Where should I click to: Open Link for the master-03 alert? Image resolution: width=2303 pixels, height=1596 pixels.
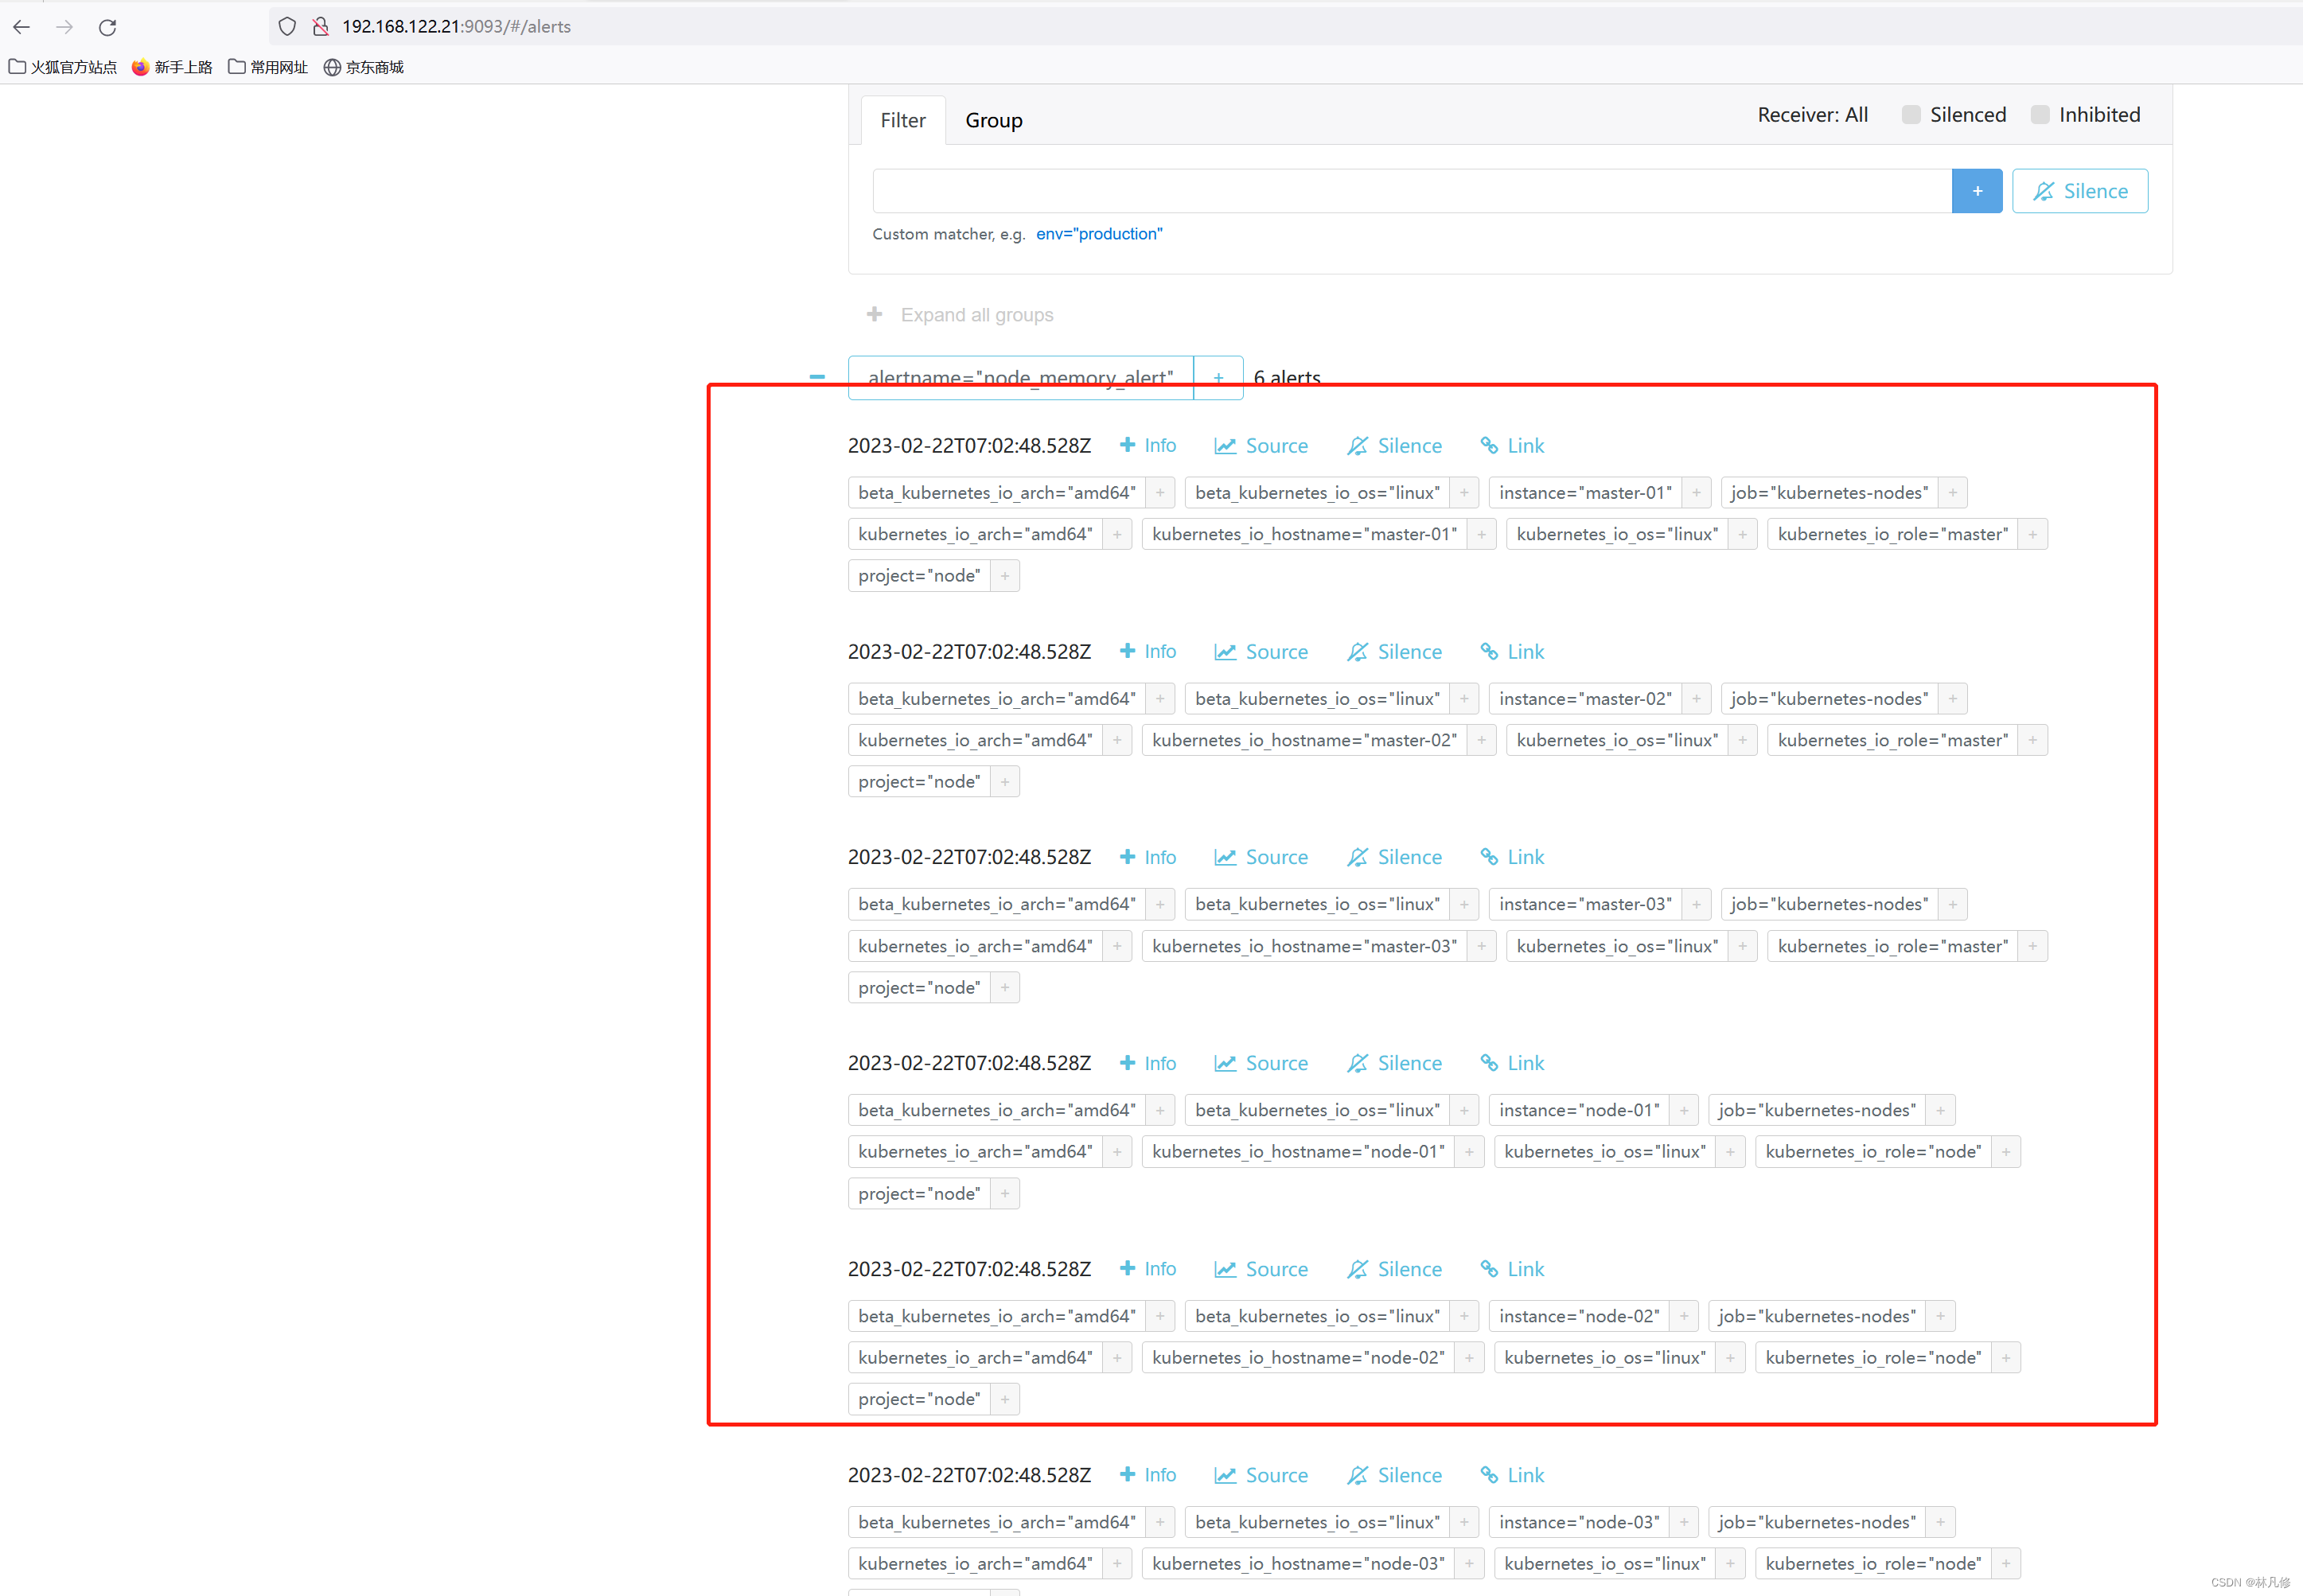(1512, 858)
